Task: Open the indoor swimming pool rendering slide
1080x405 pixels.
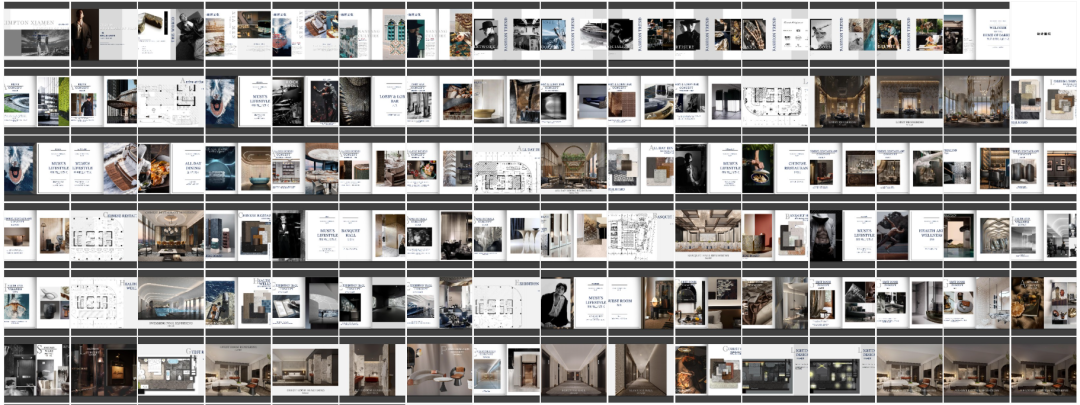Action: coord(170,301)
